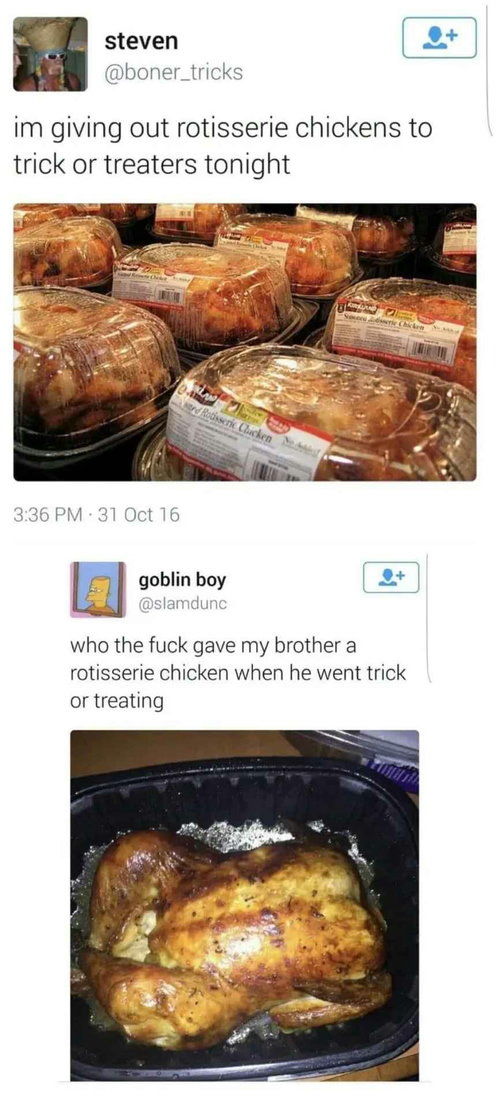
Task: Click goblin boy's tweet text about his brother
Action: click(x=238, y=673)
